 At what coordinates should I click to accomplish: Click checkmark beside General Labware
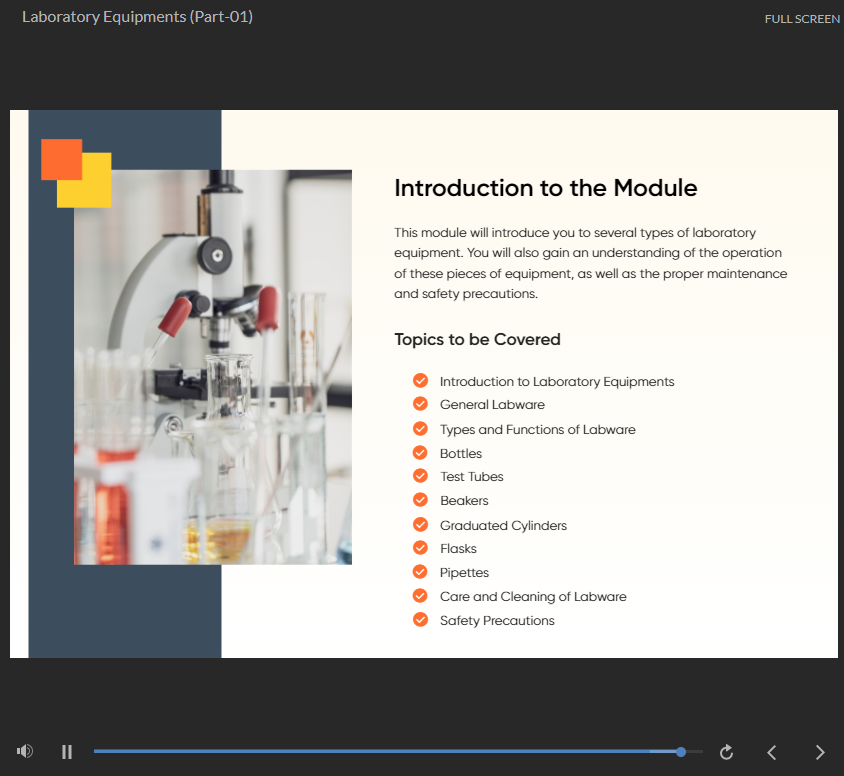pyautogui.click(x=420, y=404)
